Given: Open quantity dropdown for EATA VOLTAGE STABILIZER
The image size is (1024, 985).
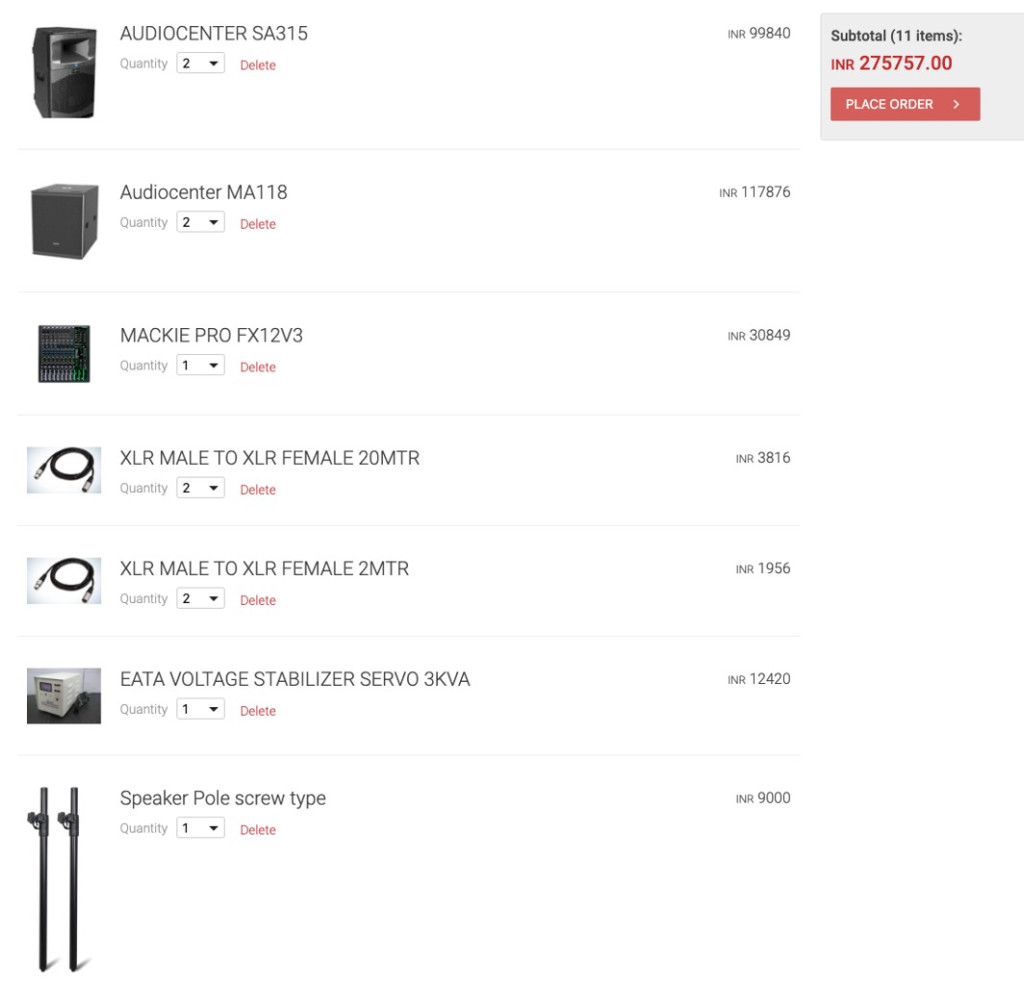Looking at the screenshot, I should coord(200,709).
